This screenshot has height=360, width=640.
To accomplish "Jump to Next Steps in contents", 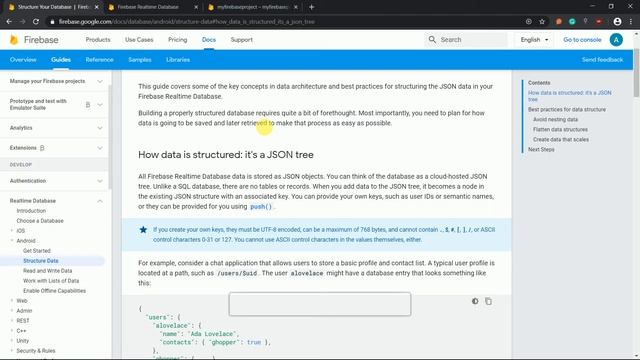I will (x=541, y=149).
